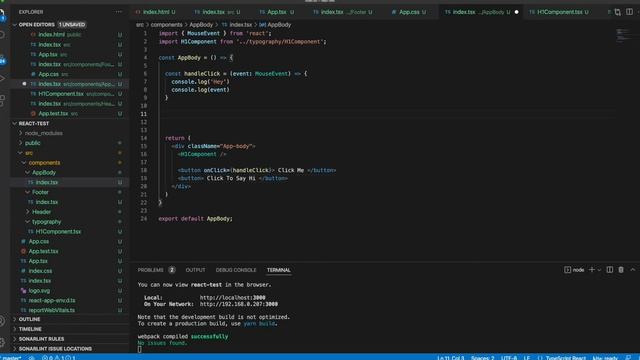Select the node terminal profile icon
This screenshot has height=360, width=640.
tap(567, 270)
